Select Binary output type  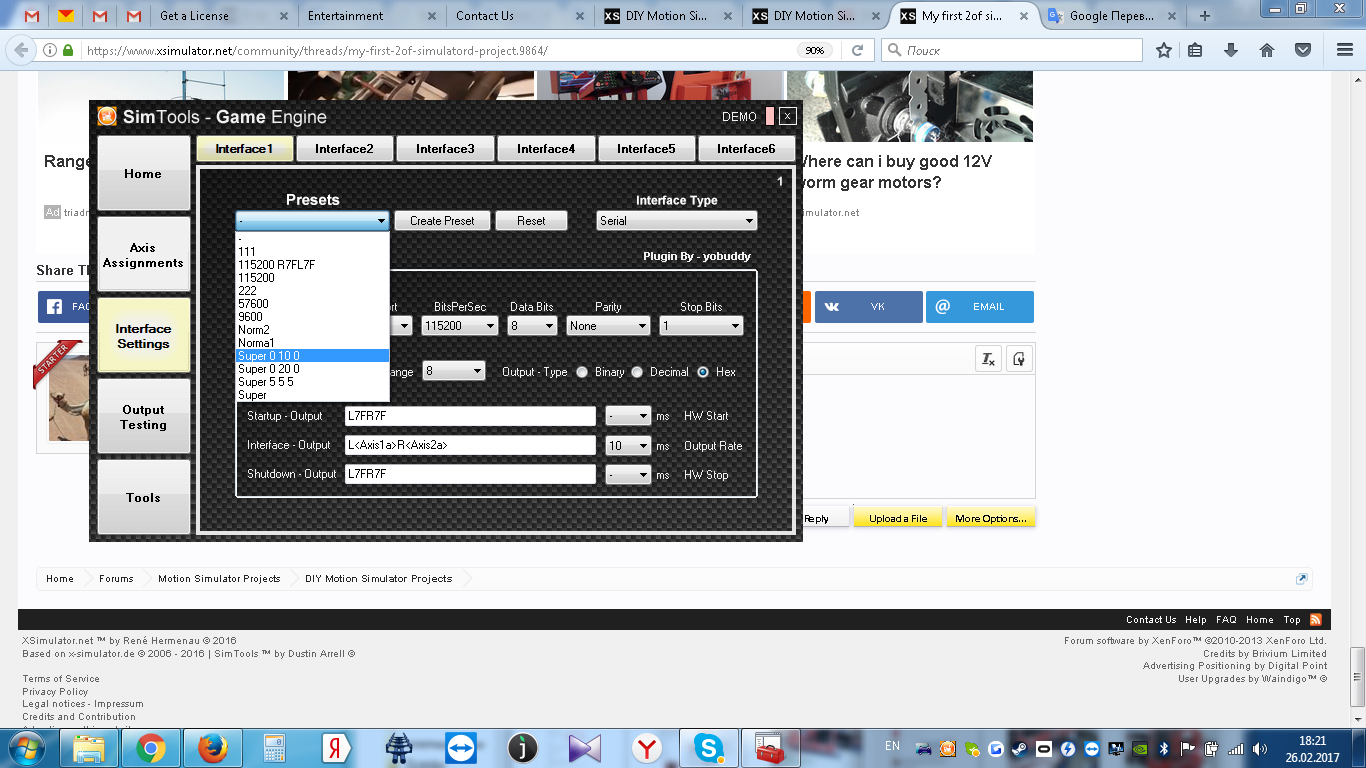(x=582, y=372)
